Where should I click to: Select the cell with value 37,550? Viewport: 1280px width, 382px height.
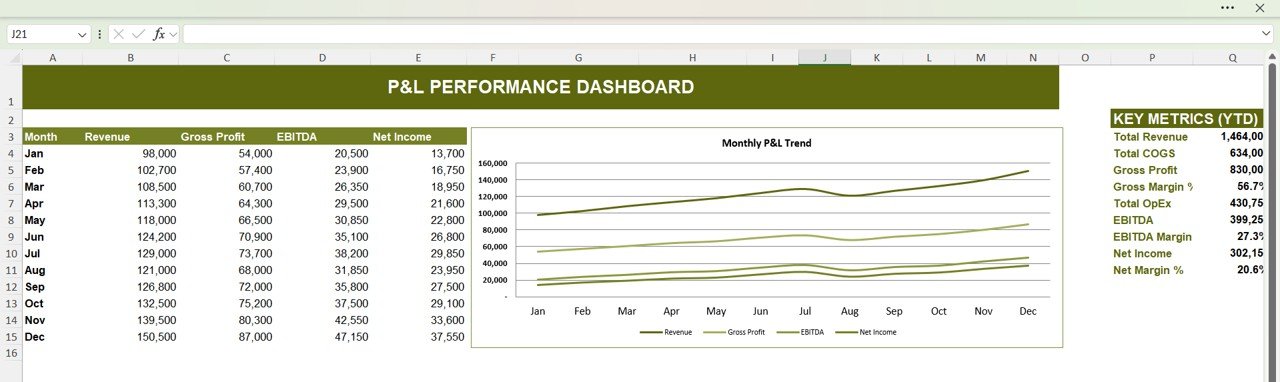tap(418, 337)
